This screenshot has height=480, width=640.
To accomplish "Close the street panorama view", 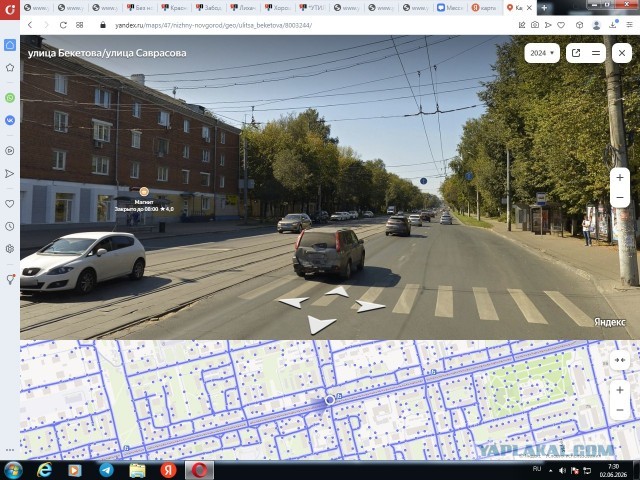I will [622, 53].
